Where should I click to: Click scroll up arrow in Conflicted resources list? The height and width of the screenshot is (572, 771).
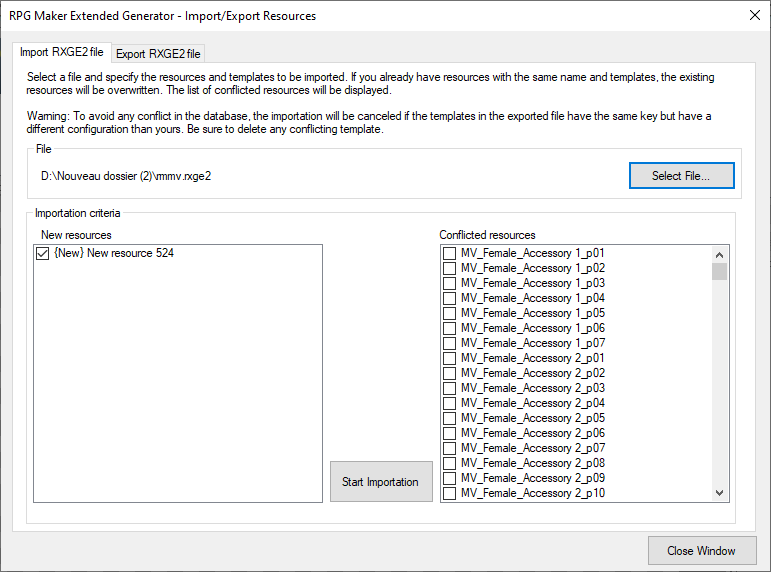pos(719,254)
